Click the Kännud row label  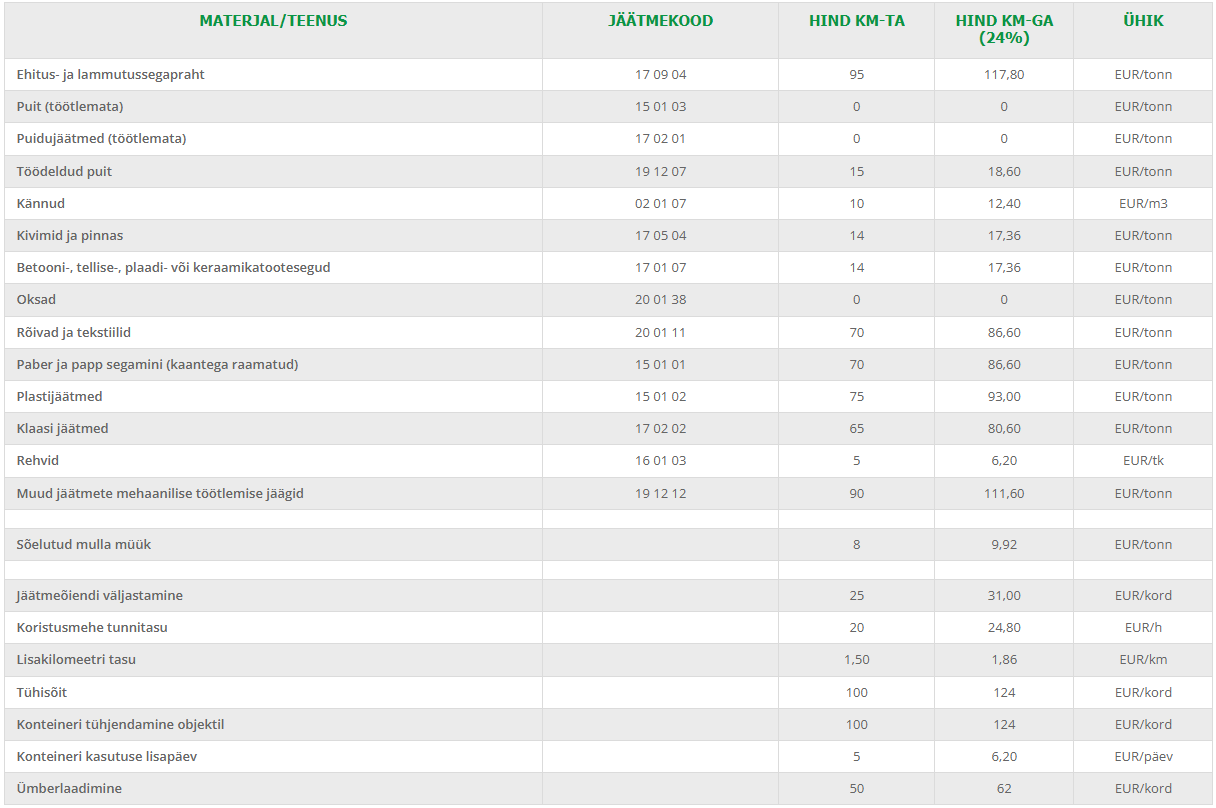41,204
